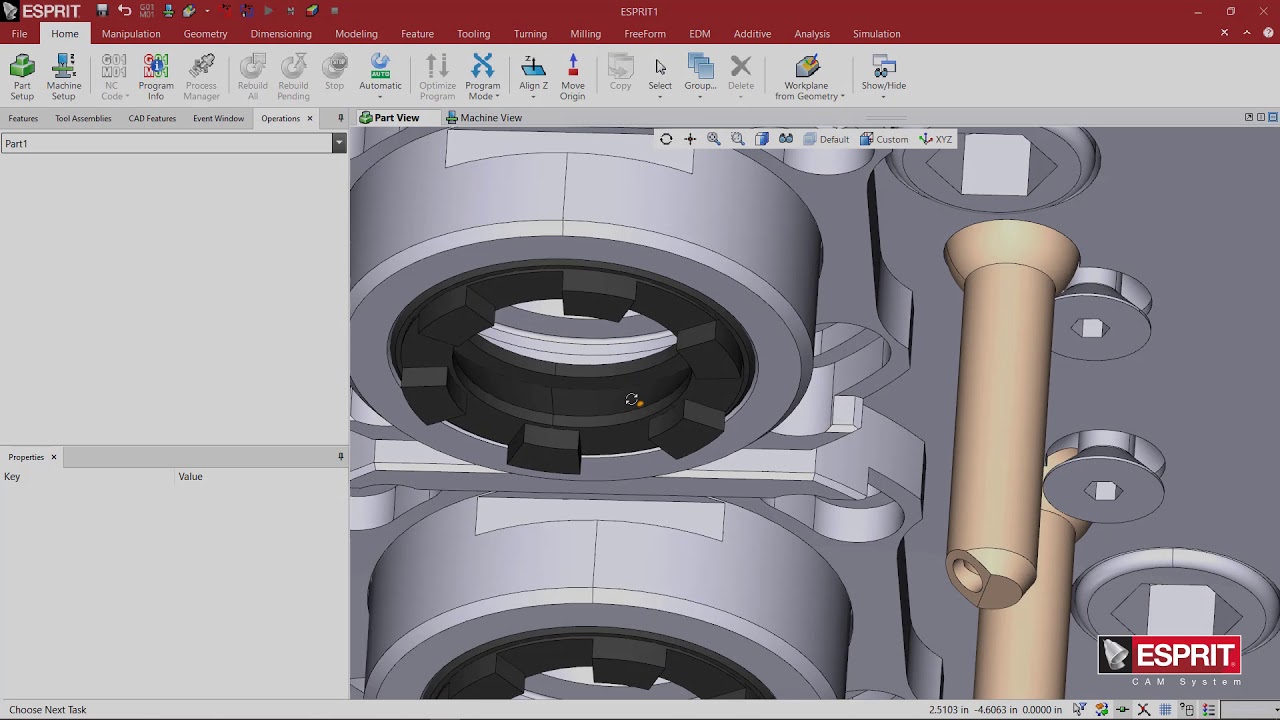Image resolution: width=1280 pixels, height=720 pixels.
Task: Open Part Setup in the ribbon
Action: point(22,77)
